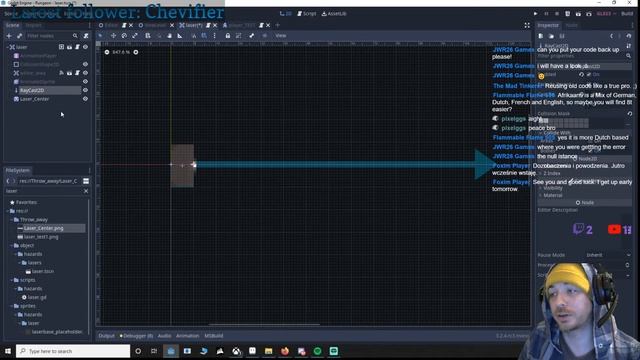Activate the Ruler Mode tool

pos(180,36)
